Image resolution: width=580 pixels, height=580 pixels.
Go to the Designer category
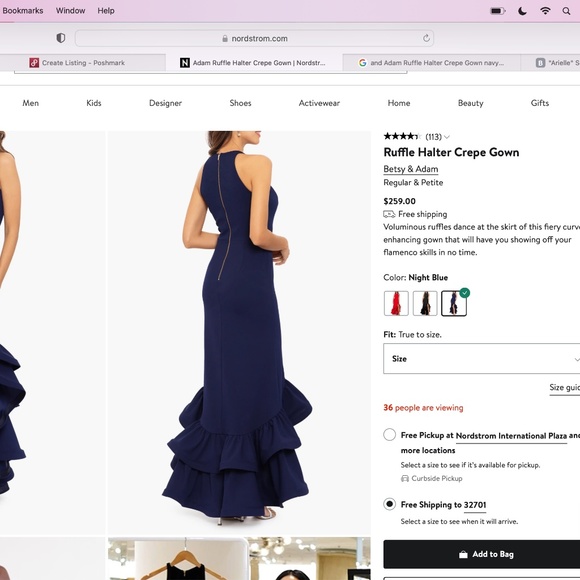165,103
